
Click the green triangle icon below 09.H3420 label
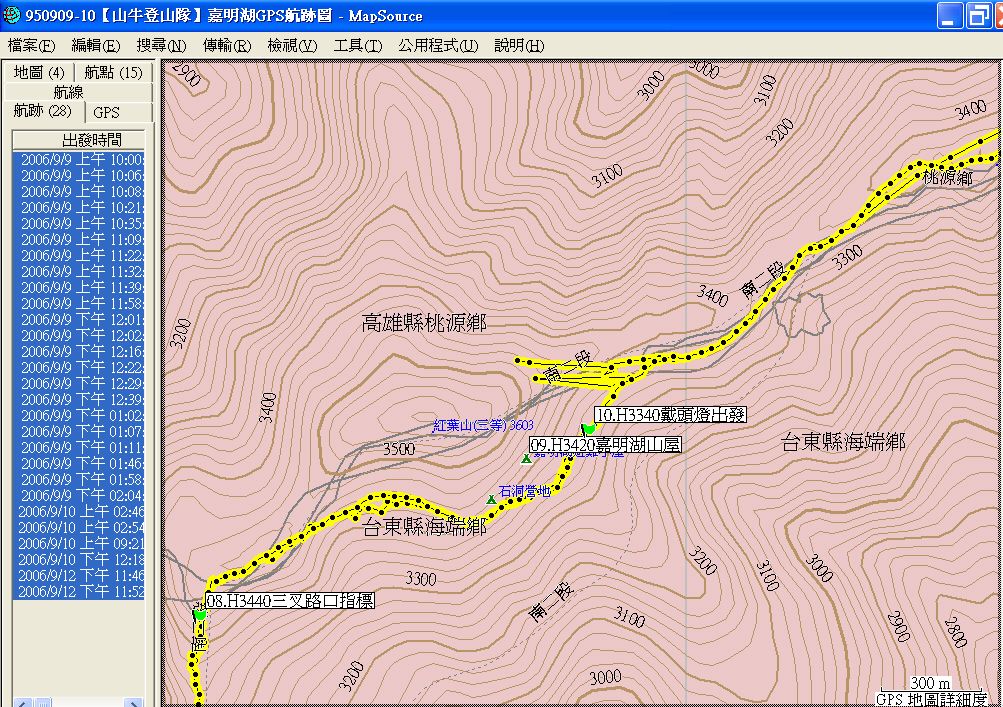pyautogui.click(x=526, y=458)
